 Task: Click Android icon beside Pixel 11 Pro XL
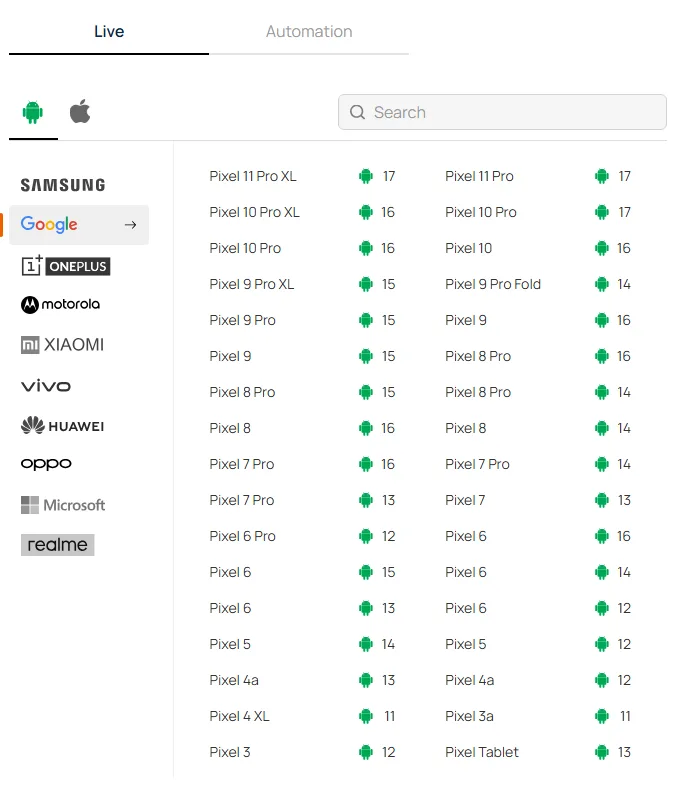366,176
